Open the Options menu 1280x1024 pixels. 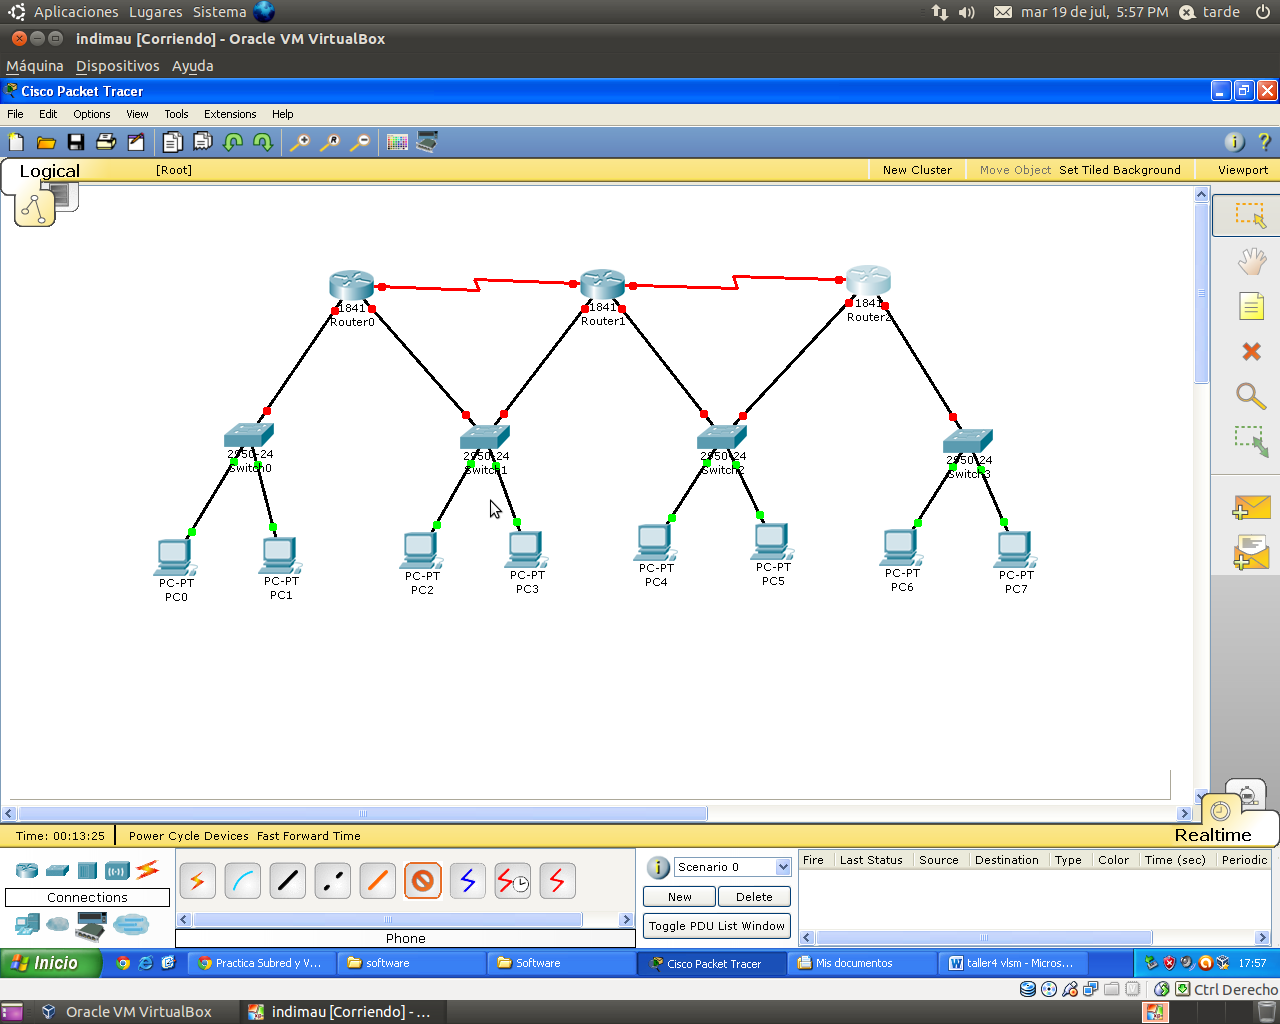point(91,114)
